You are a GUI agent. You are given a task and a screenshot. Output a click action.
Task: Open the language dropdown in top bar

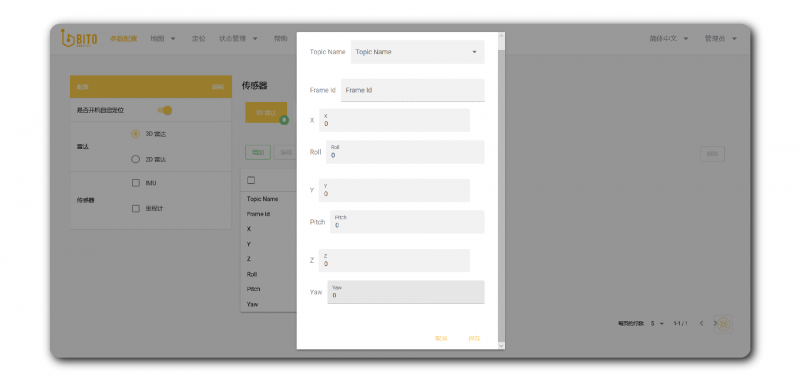669,38
